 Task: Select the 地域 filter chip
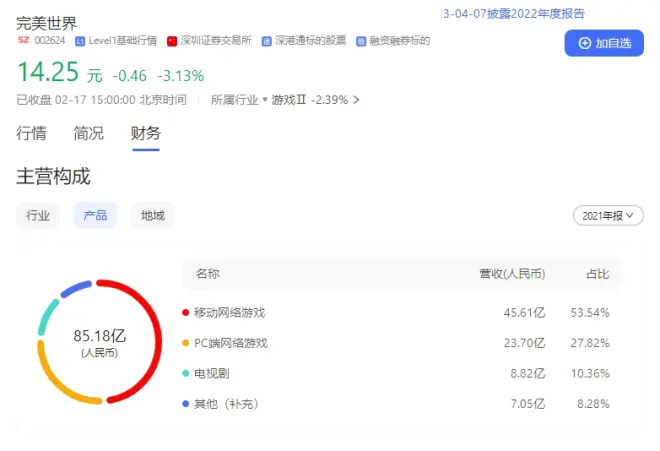point(152,215)
